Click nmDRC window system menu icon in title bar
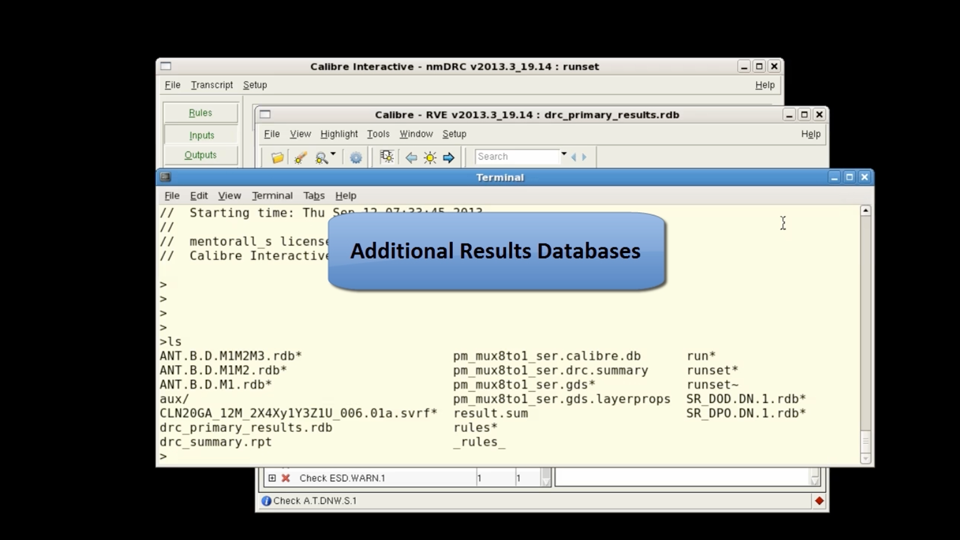 (166, 66)
